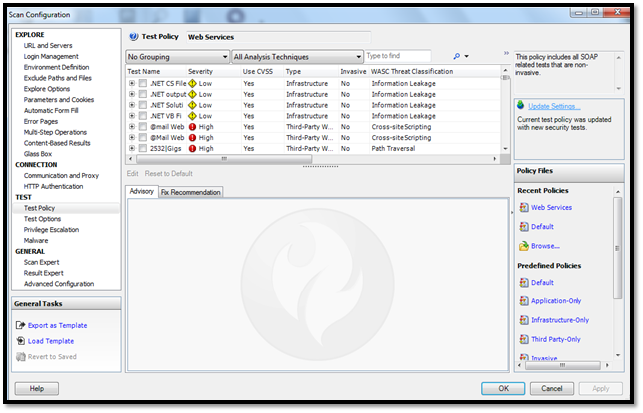Check the .NET CS File test checkbox

click(x=143, y=83)
